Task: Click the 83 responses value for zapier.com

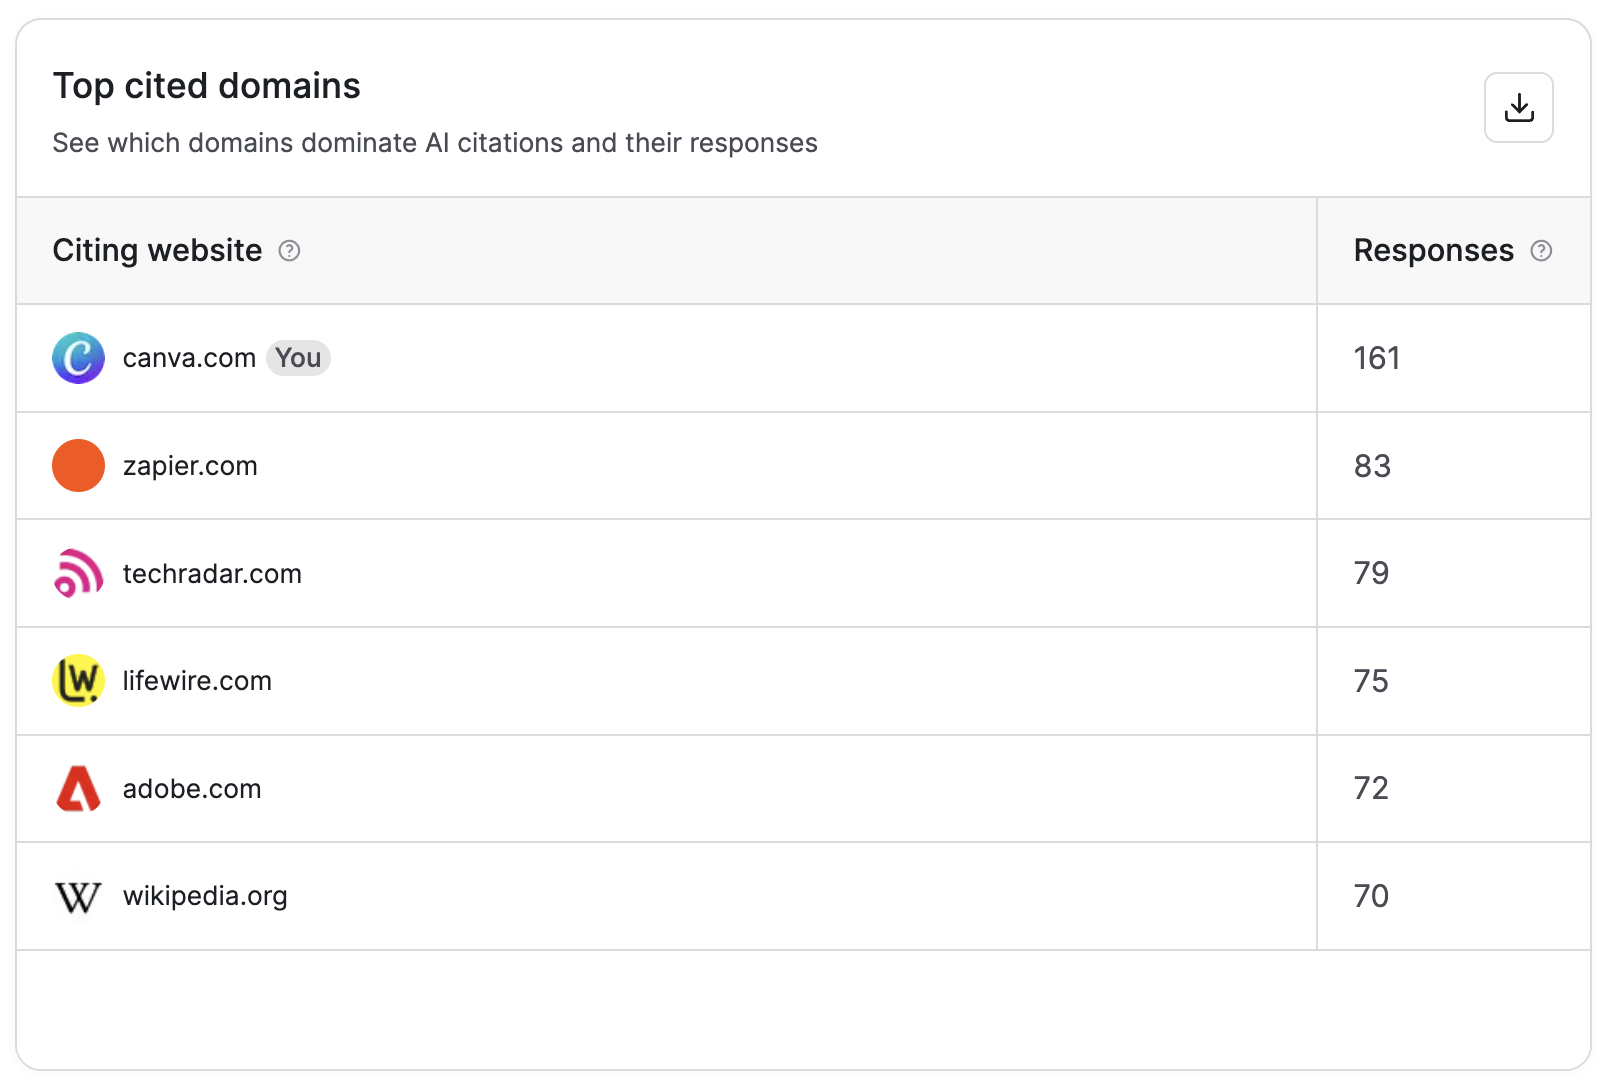Action: tap(1372, 466)
